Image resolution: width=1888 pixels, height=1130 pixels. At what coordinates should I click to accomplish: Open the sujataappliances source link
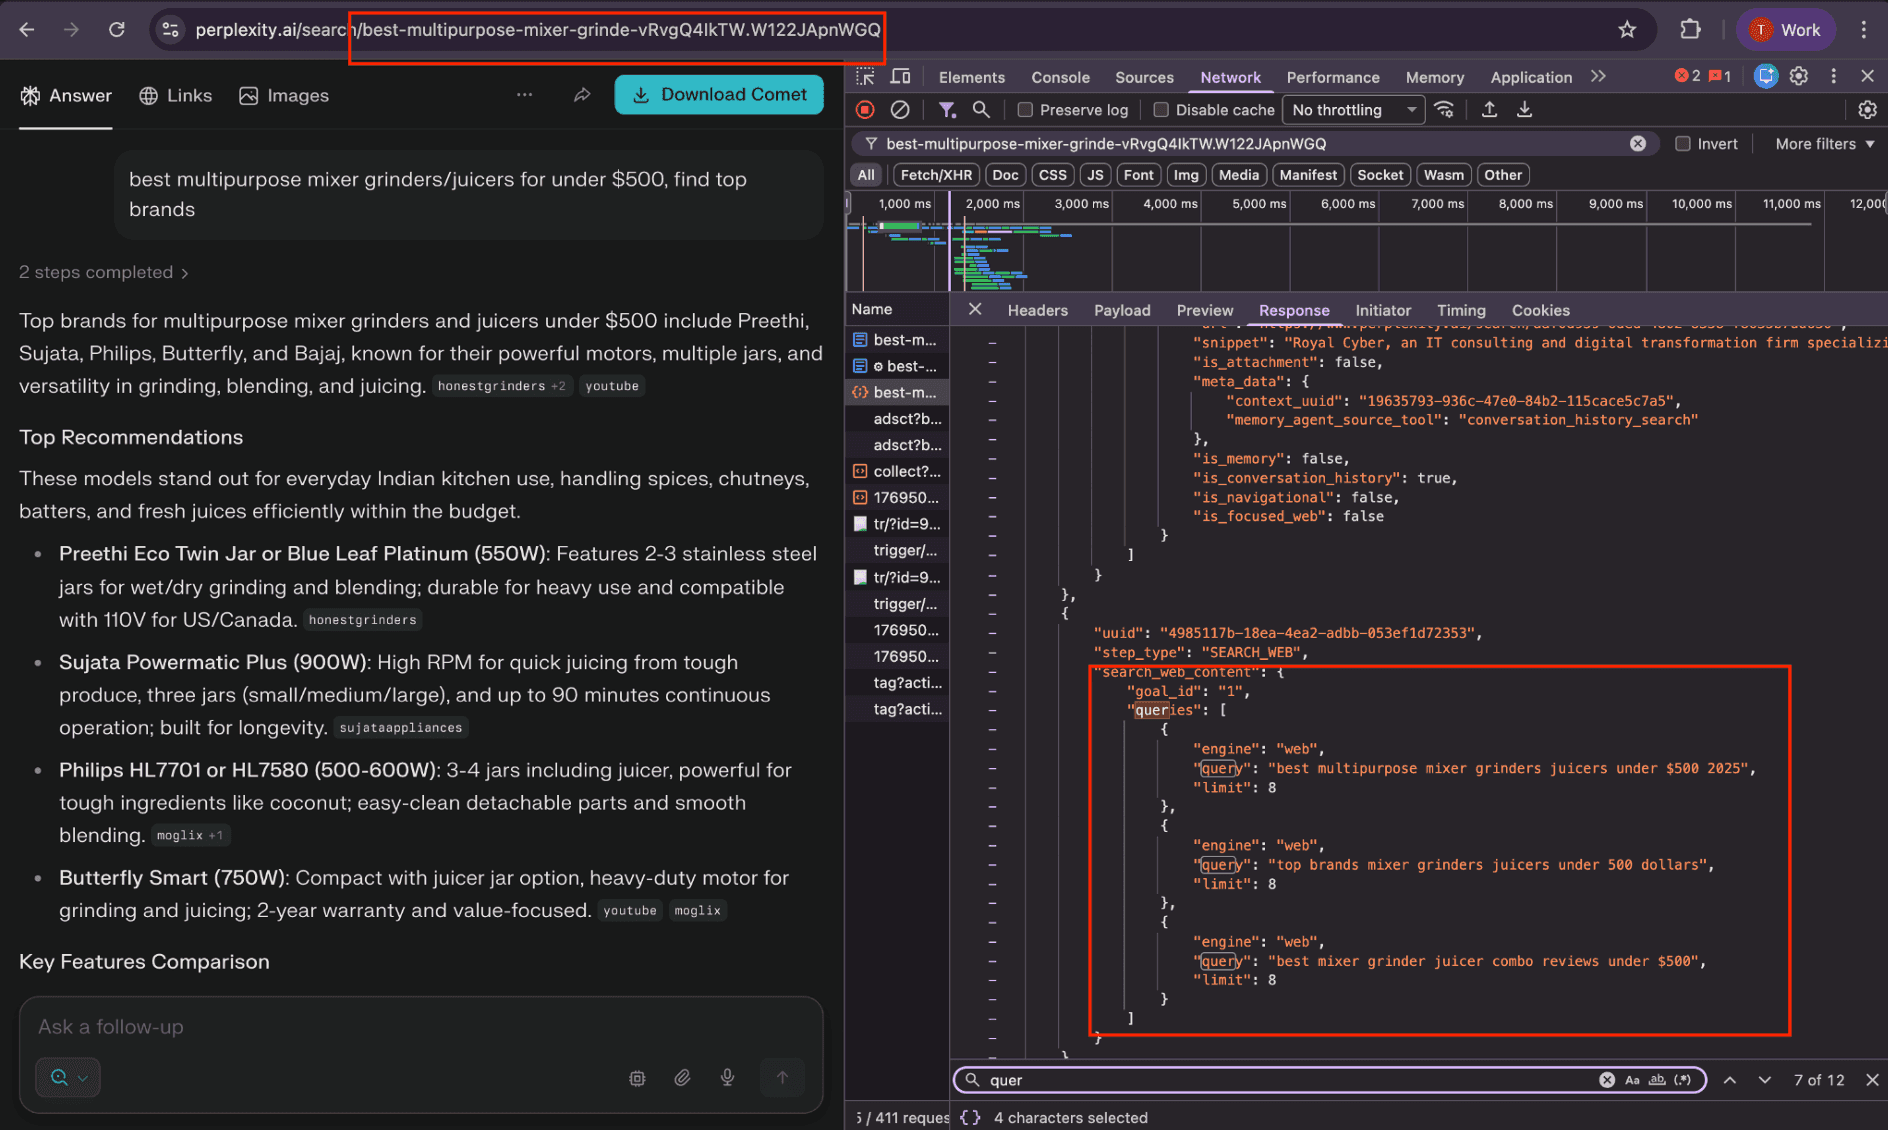click(x=401, y=728)
